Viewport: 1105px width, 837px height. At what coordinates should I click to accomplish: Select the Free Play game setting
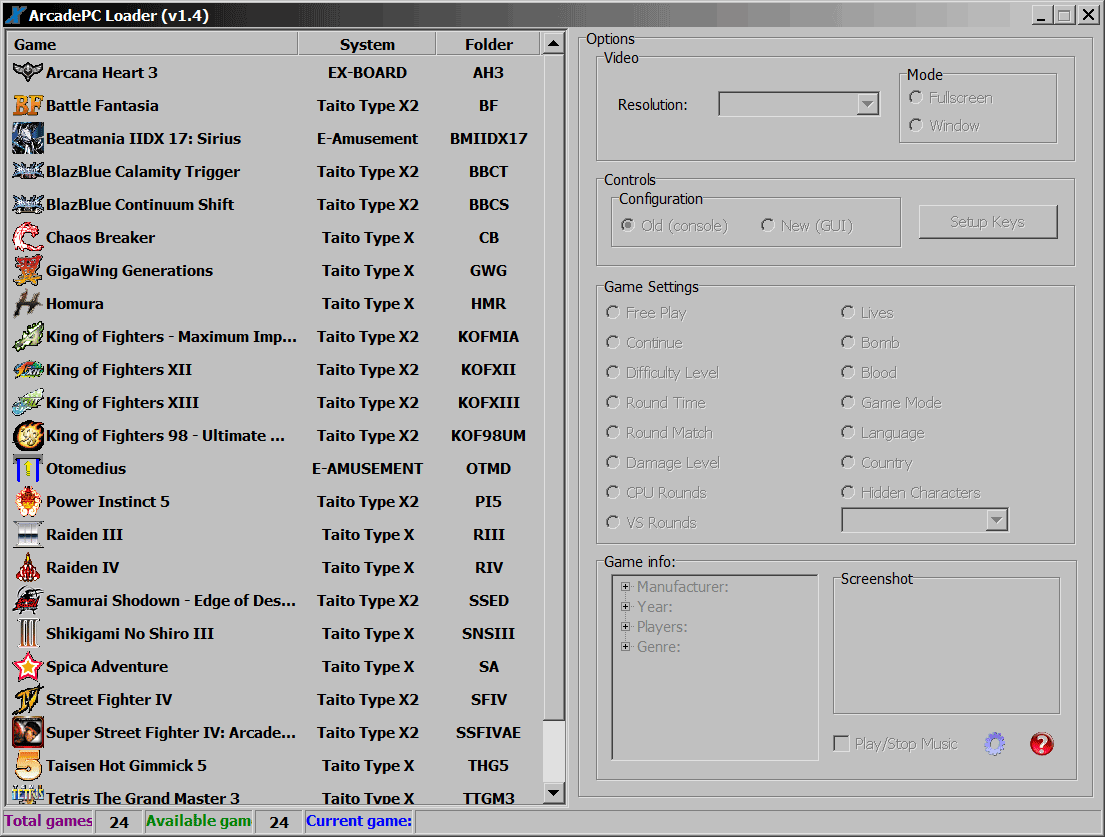click(613, 313)
